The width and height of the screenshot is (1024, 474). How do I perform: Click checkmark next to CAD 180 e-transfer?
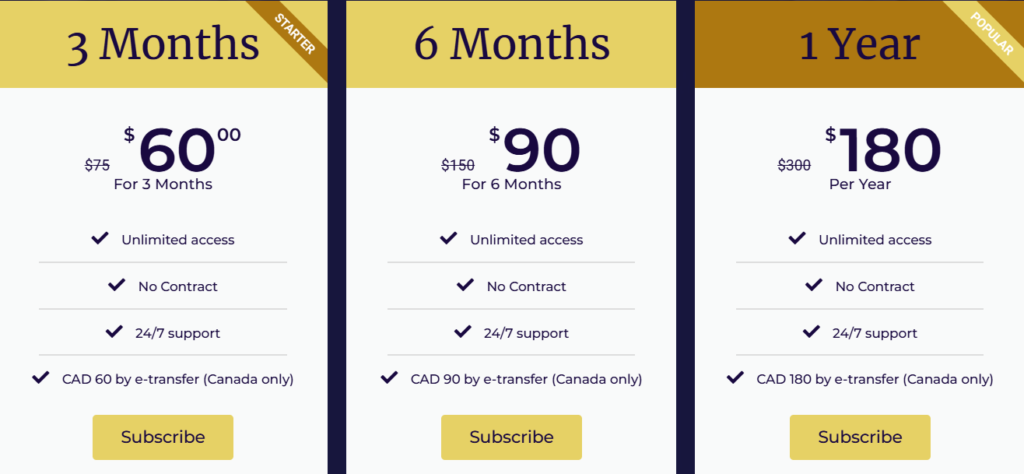tap(735, 378)
